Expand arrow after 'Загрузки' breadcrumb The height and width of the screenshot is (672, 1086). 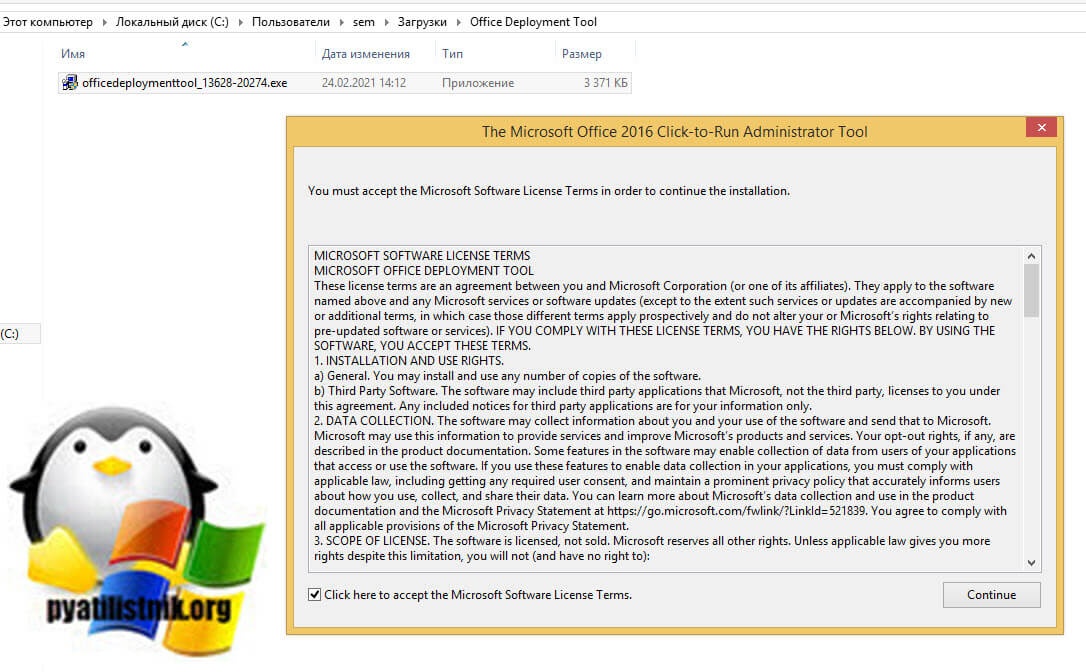tap(459, 22)
